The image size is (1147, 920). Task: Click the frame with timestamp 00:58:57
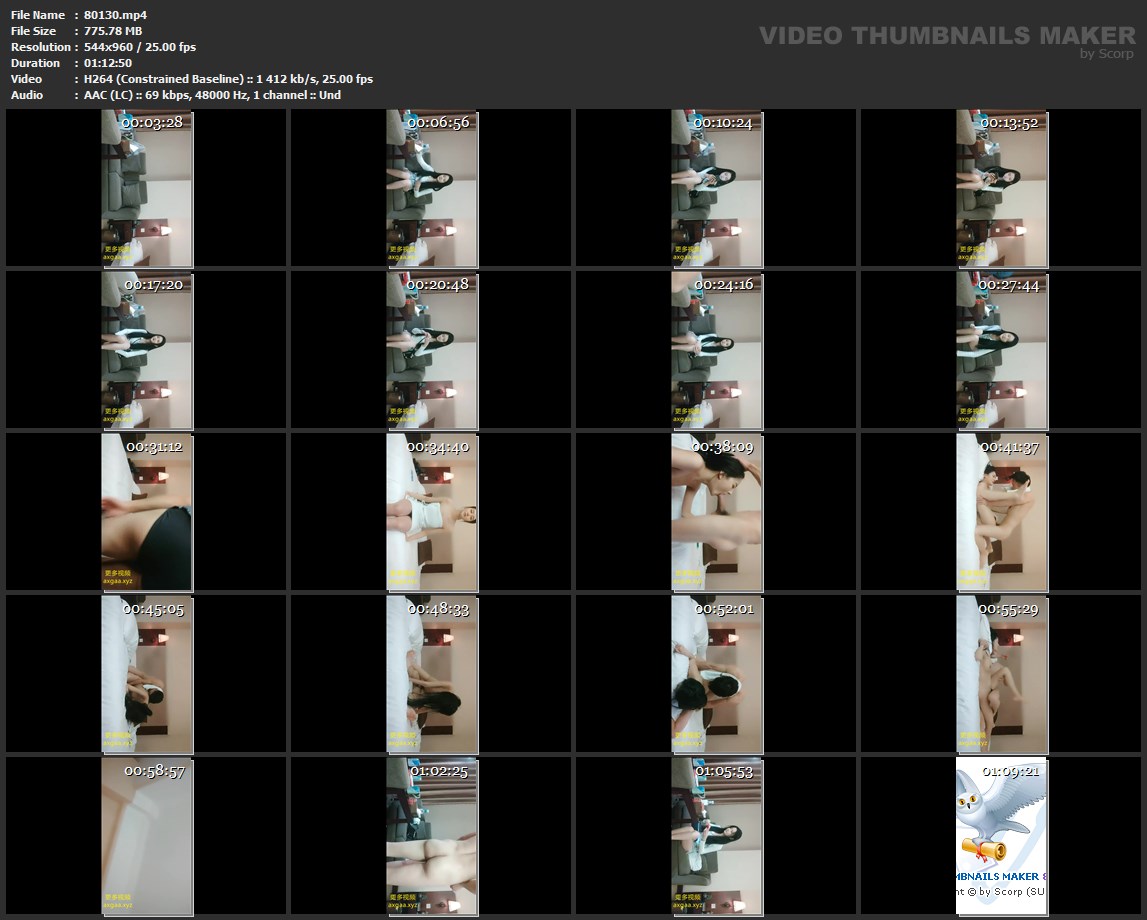[x=146, y=836]
